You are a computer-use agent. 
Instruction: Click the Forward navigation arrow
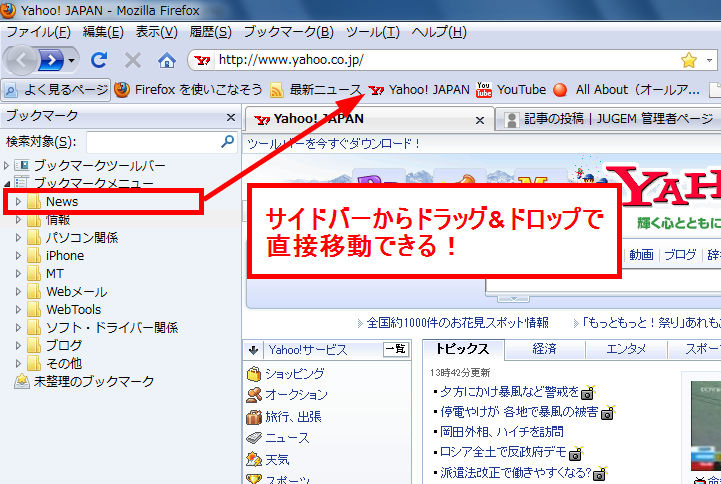point(50,60)
